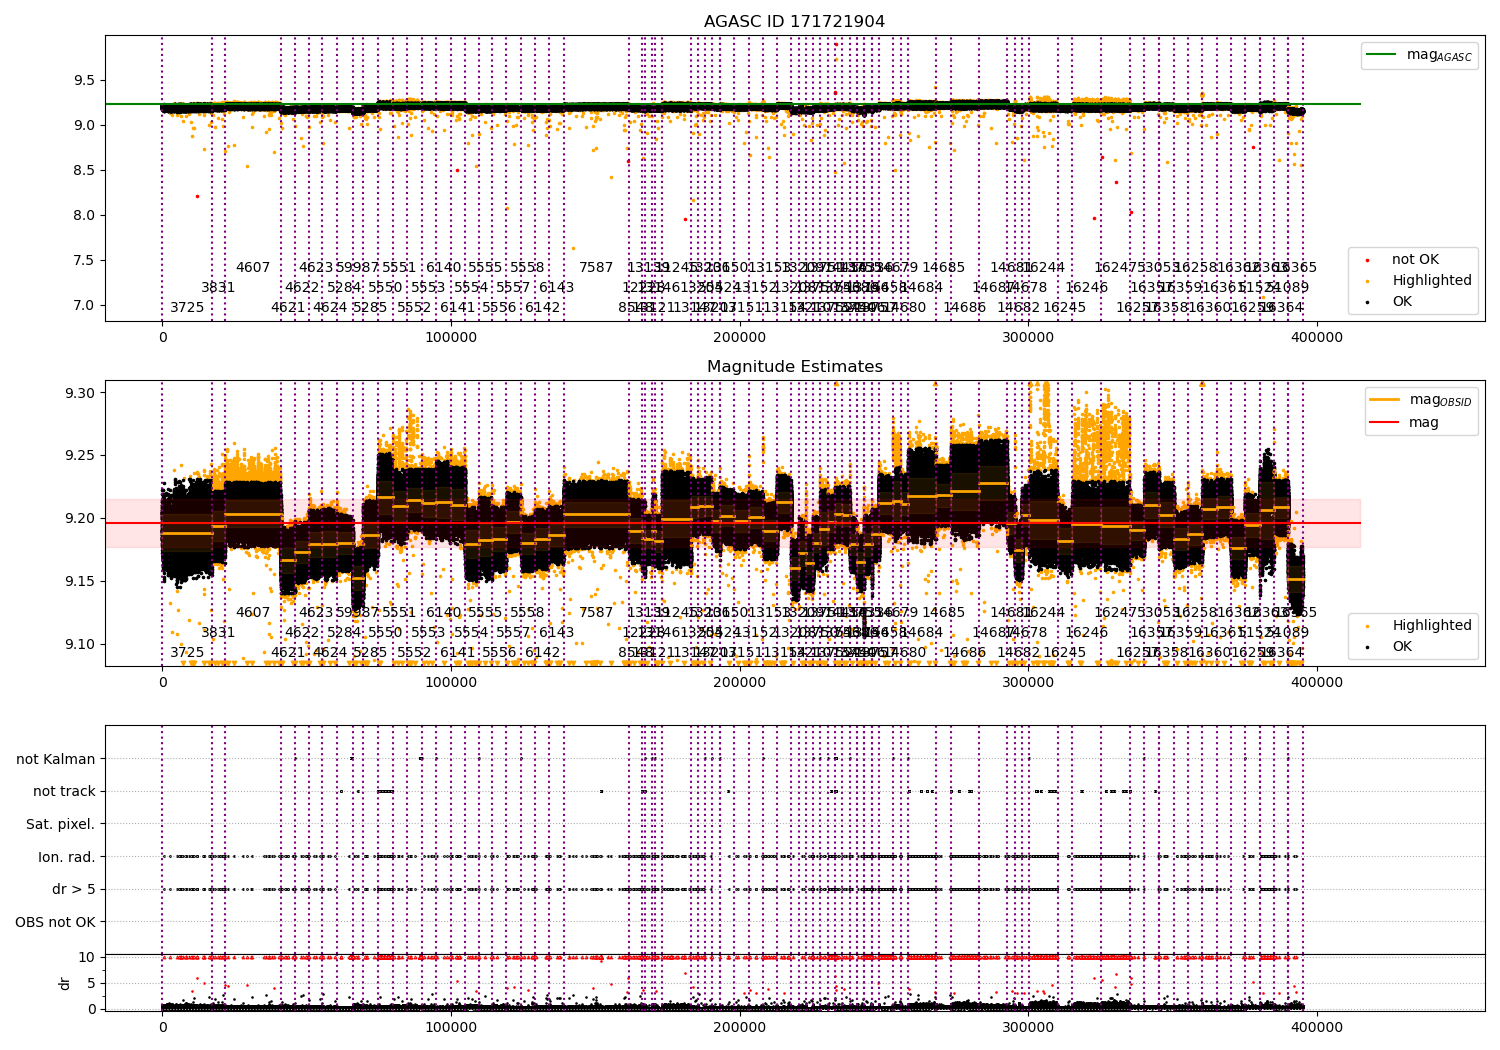This screenshot has height=1050, width=1500.
Task: Click obsid label 16245 in the top plot
Action: [x=1065, y=308]
